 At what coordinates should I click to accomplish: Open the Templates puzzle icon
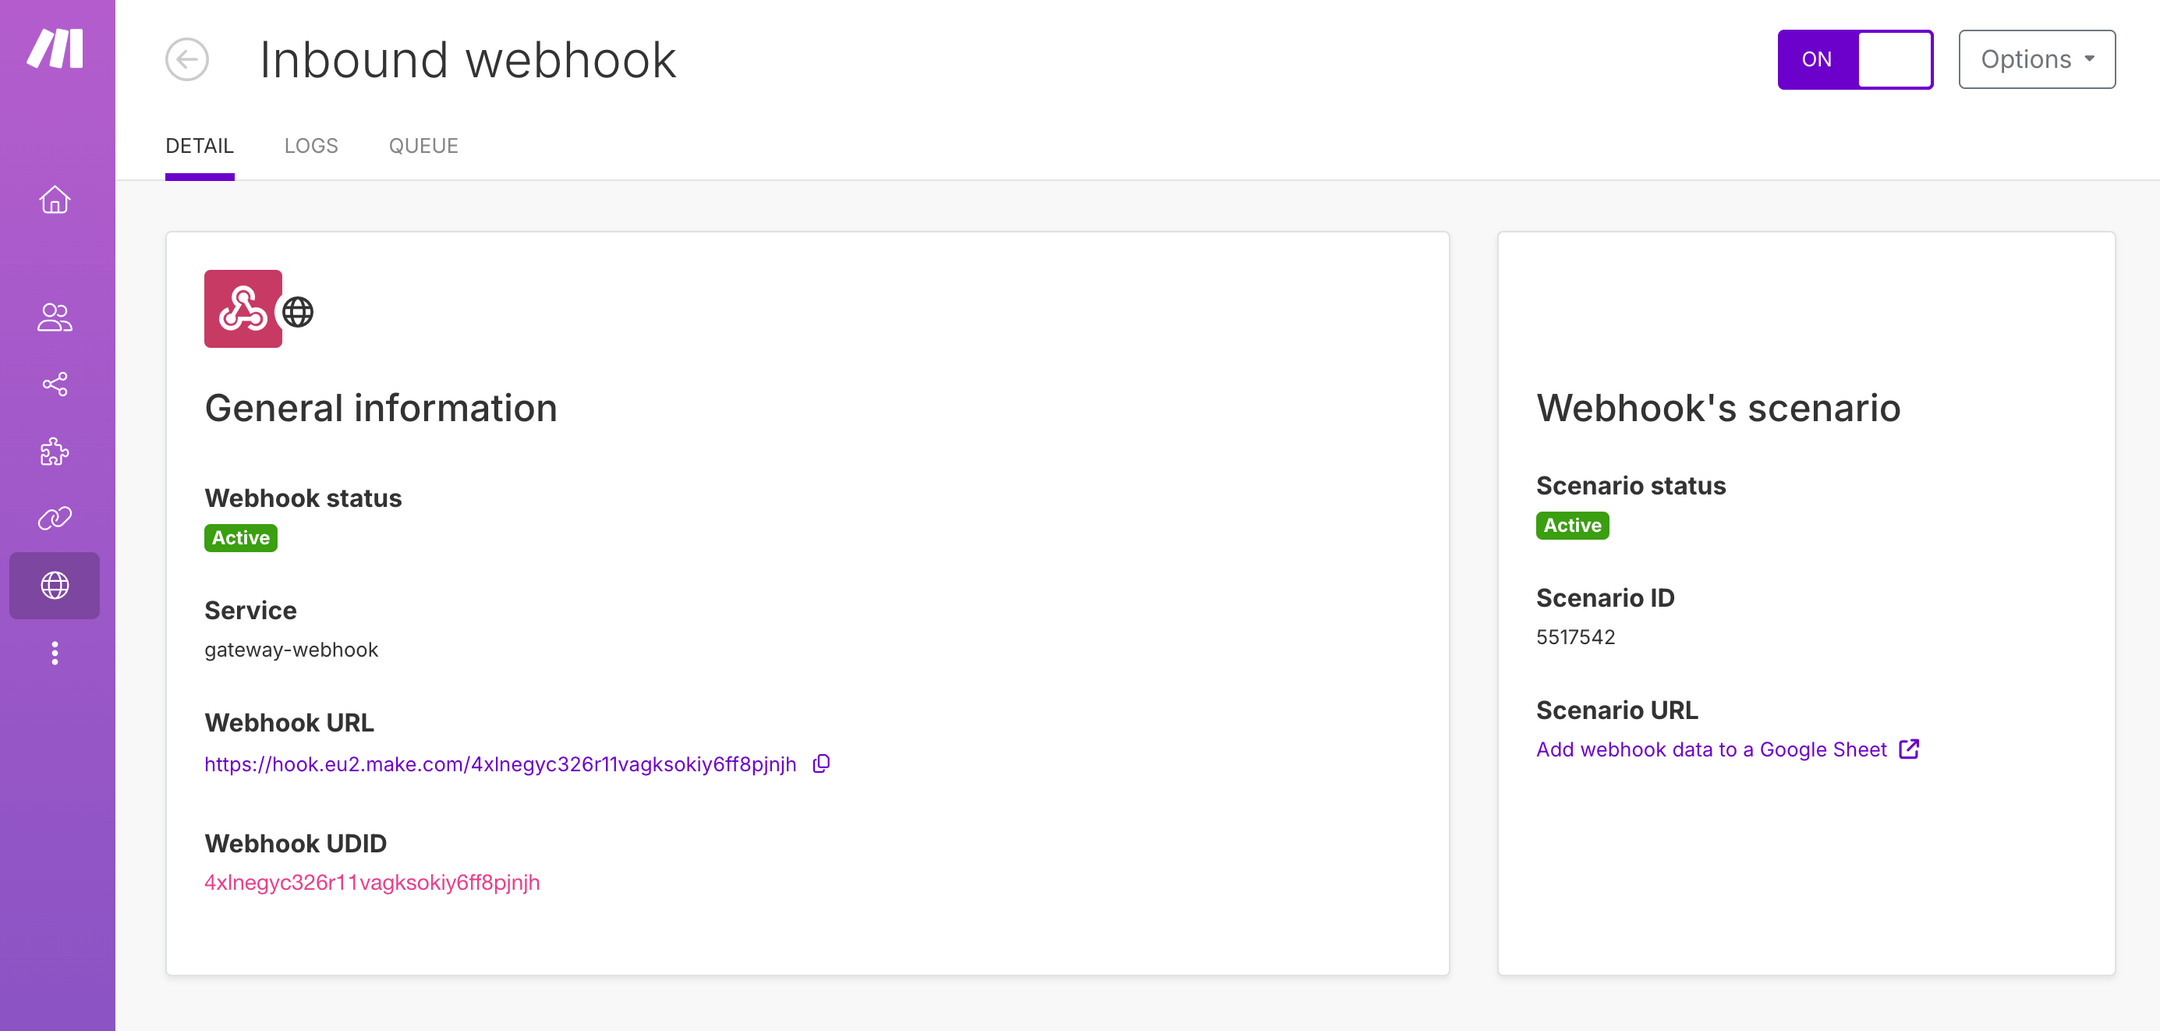tap(55, 452)
